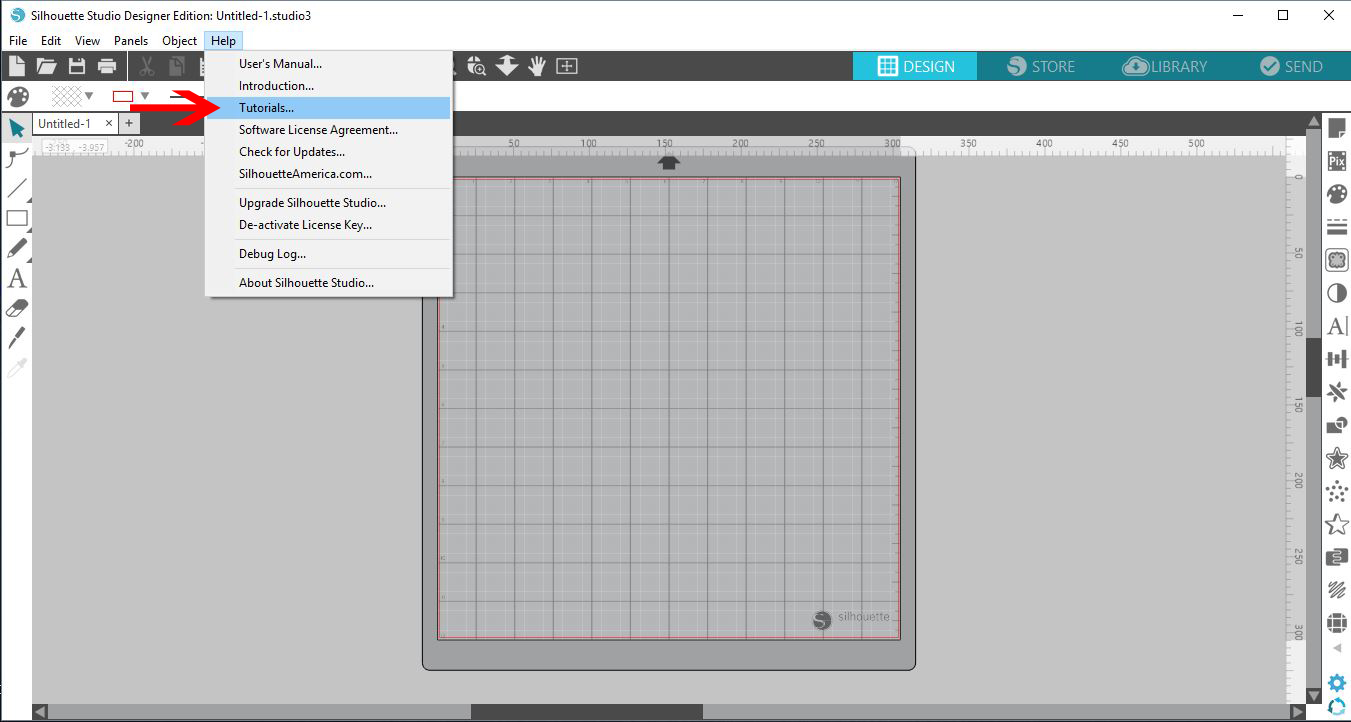Screen dimensions: 1351x722
Task: Select the Knife tool
Action: 17,338
